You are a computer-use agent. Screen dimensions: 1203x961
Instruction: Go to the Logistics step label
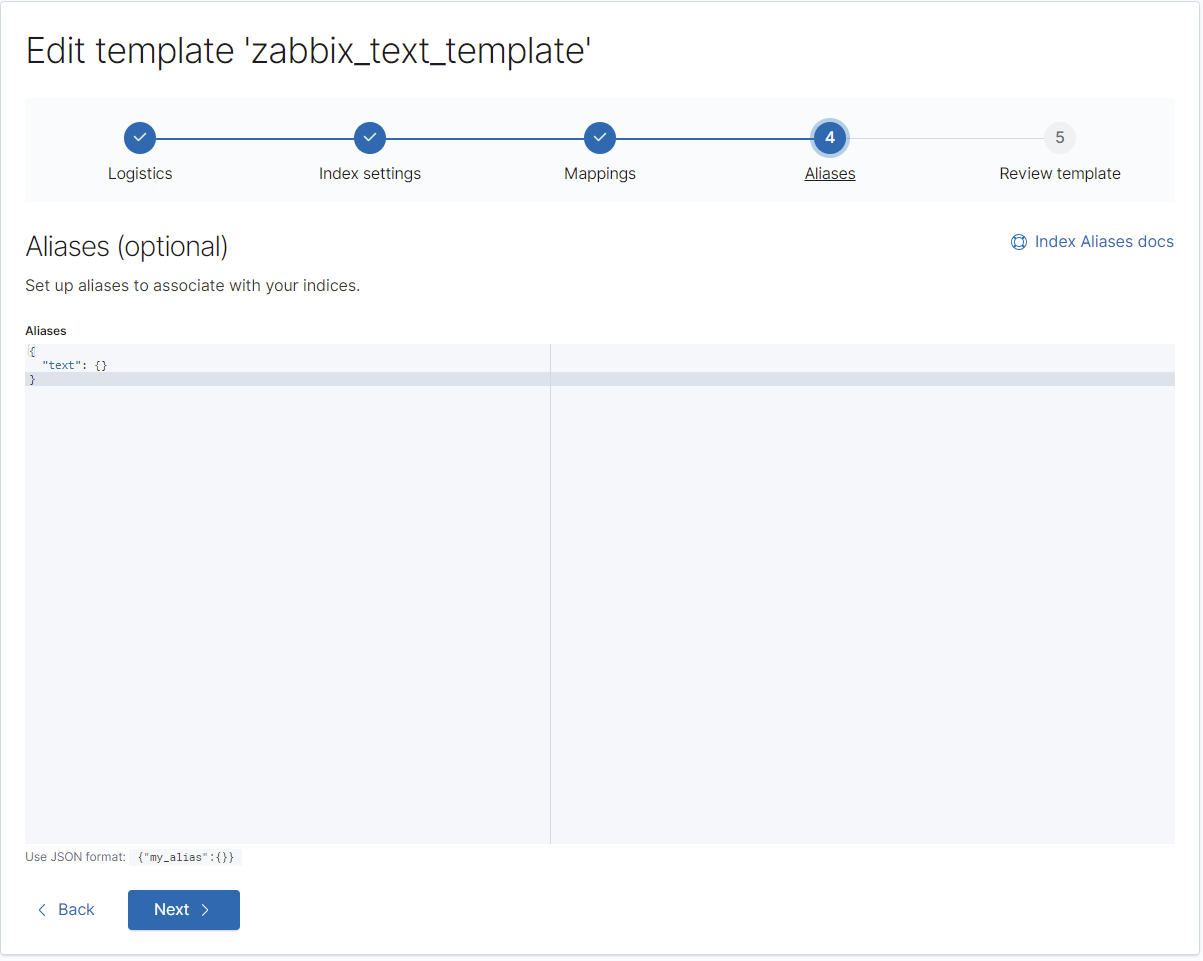click(x=140, y=174)
